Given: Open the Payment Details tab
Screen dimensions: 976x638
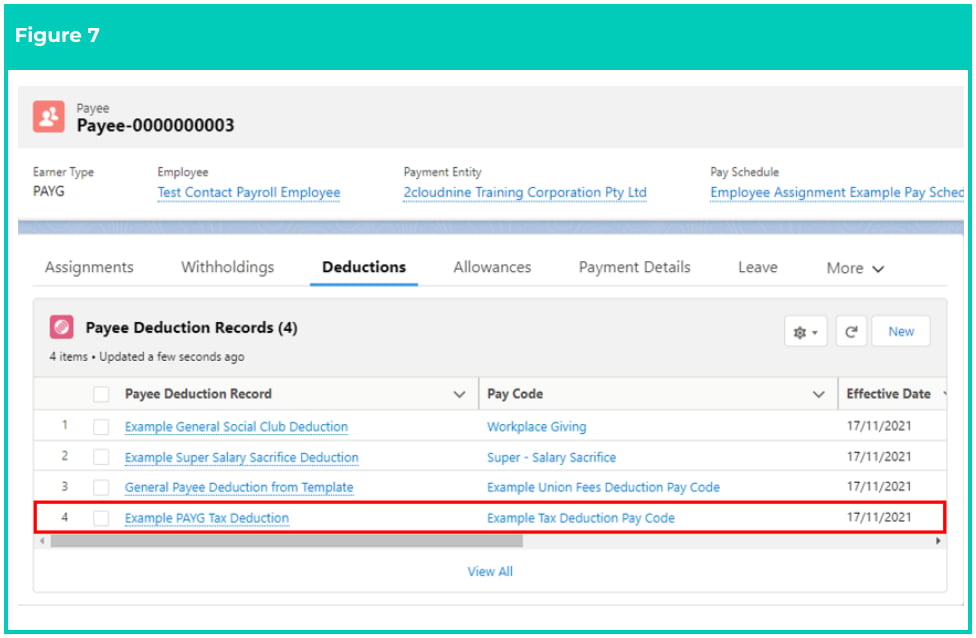Looking at the screenshot, I should [x=634, y=267].
